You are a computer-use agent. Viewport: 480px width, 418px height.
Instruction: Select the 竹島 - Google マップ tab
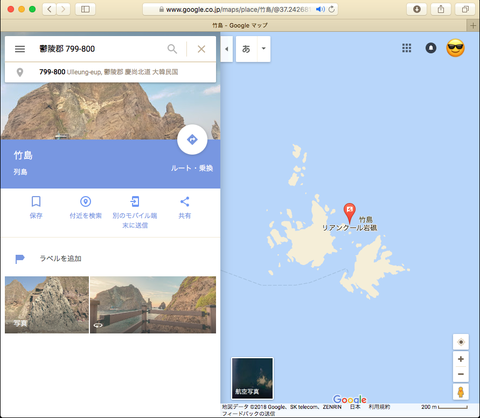(240, 25)
